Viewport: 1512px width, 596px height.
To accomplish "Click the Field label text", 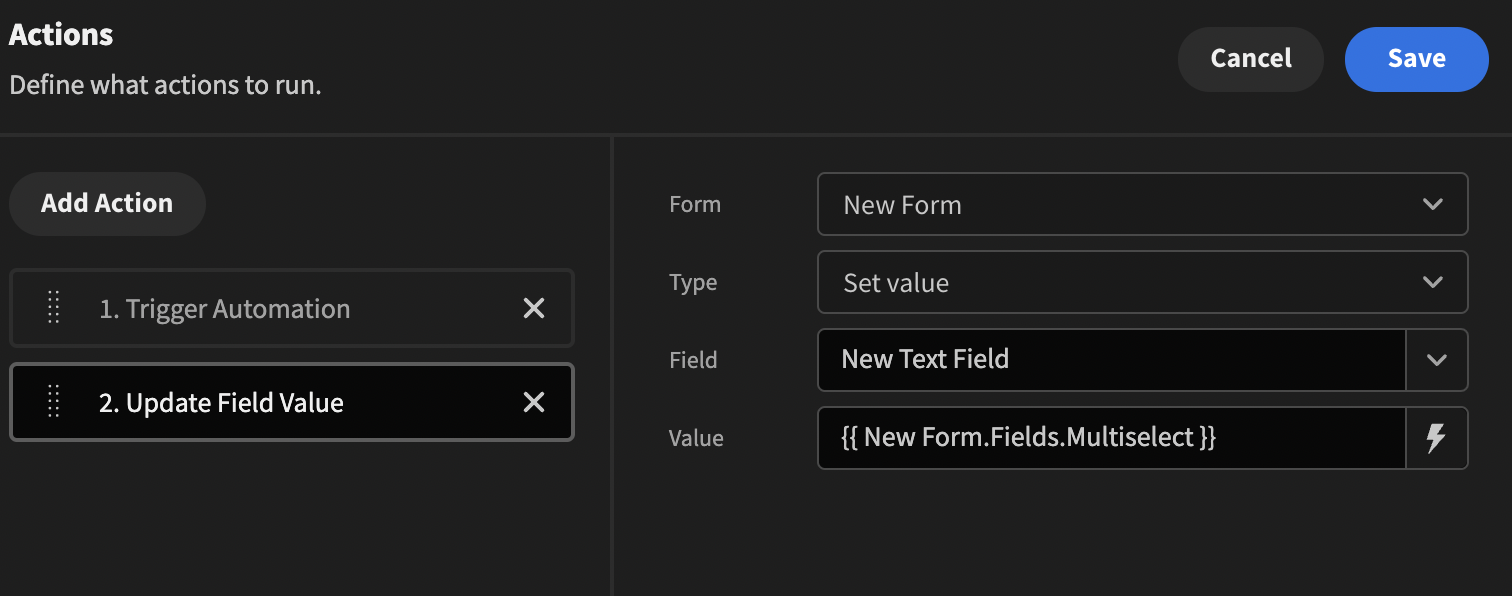I will click(x=693, y=360).
